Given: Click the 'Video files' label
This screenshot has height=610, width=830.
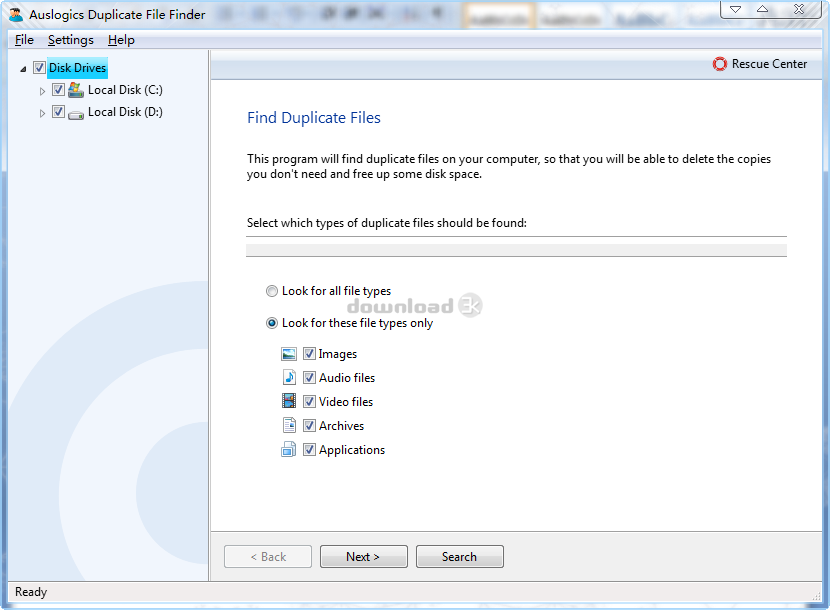Looking at the screenshot, I should coord(346,401).
